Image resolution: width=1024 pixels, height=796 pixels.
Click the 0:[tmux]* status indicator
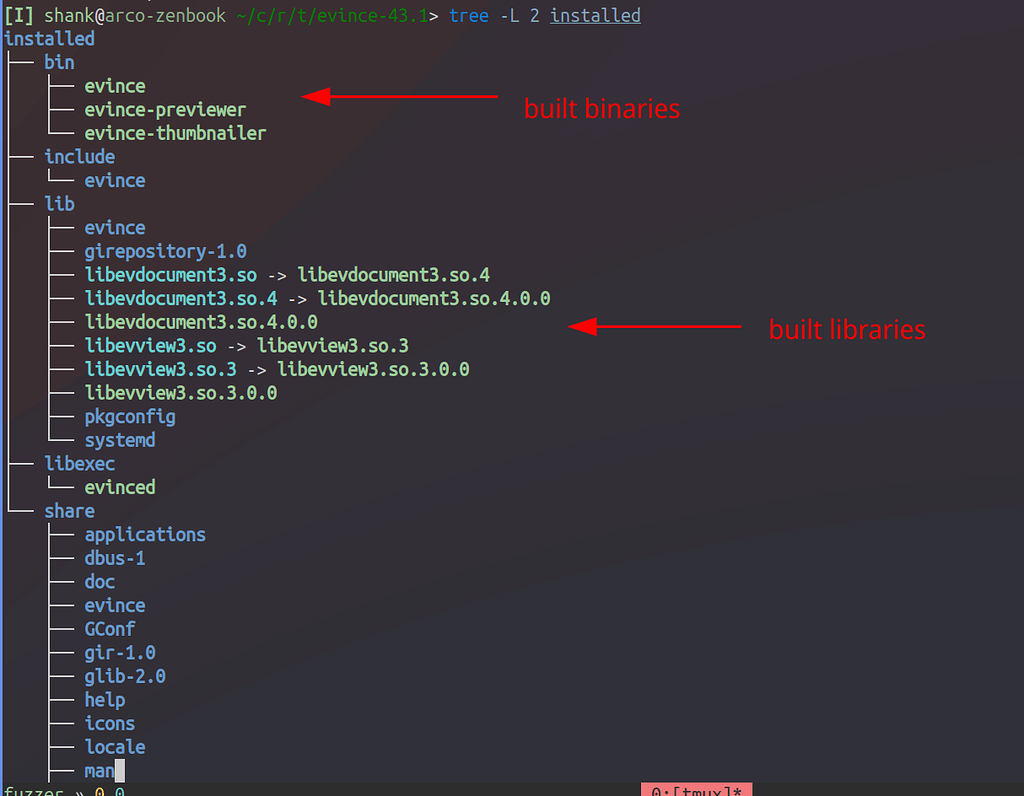pyautogui.click(x=696, y=790)
